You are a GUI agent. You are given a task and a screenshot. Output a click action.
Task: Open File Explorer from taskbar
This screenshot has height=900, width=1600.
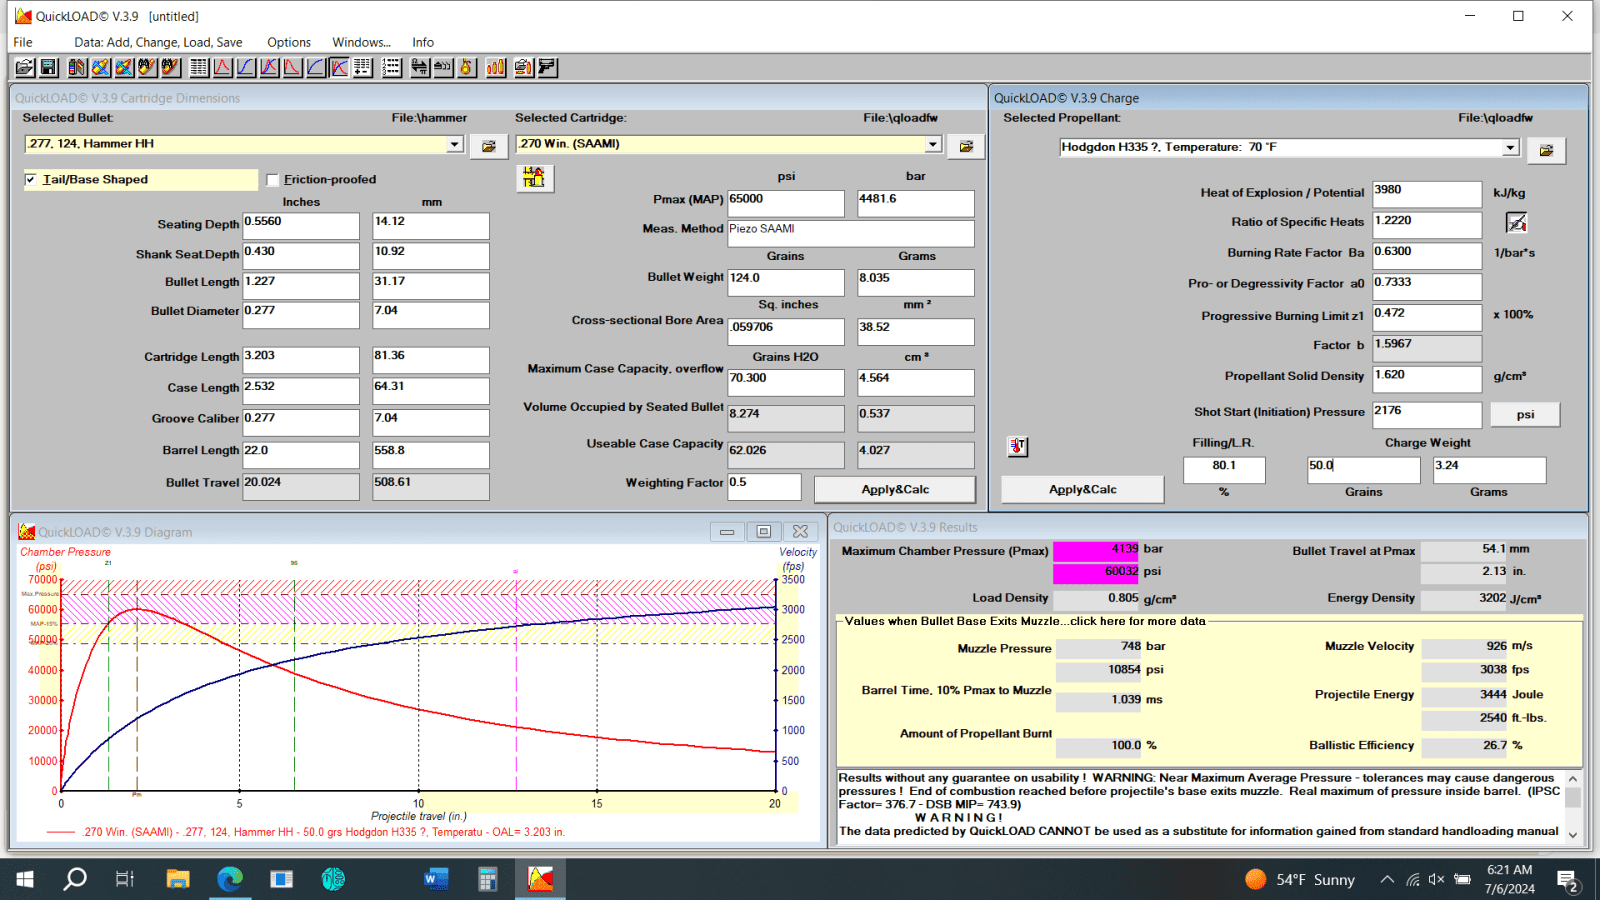178,879
